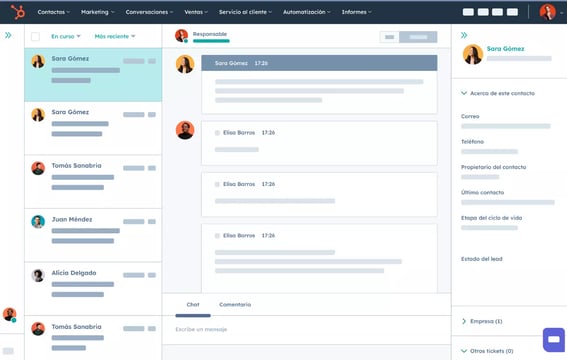Collapse the right contact panel double chevron
Viewport: 567px width, 360px height.
[464, 35]
